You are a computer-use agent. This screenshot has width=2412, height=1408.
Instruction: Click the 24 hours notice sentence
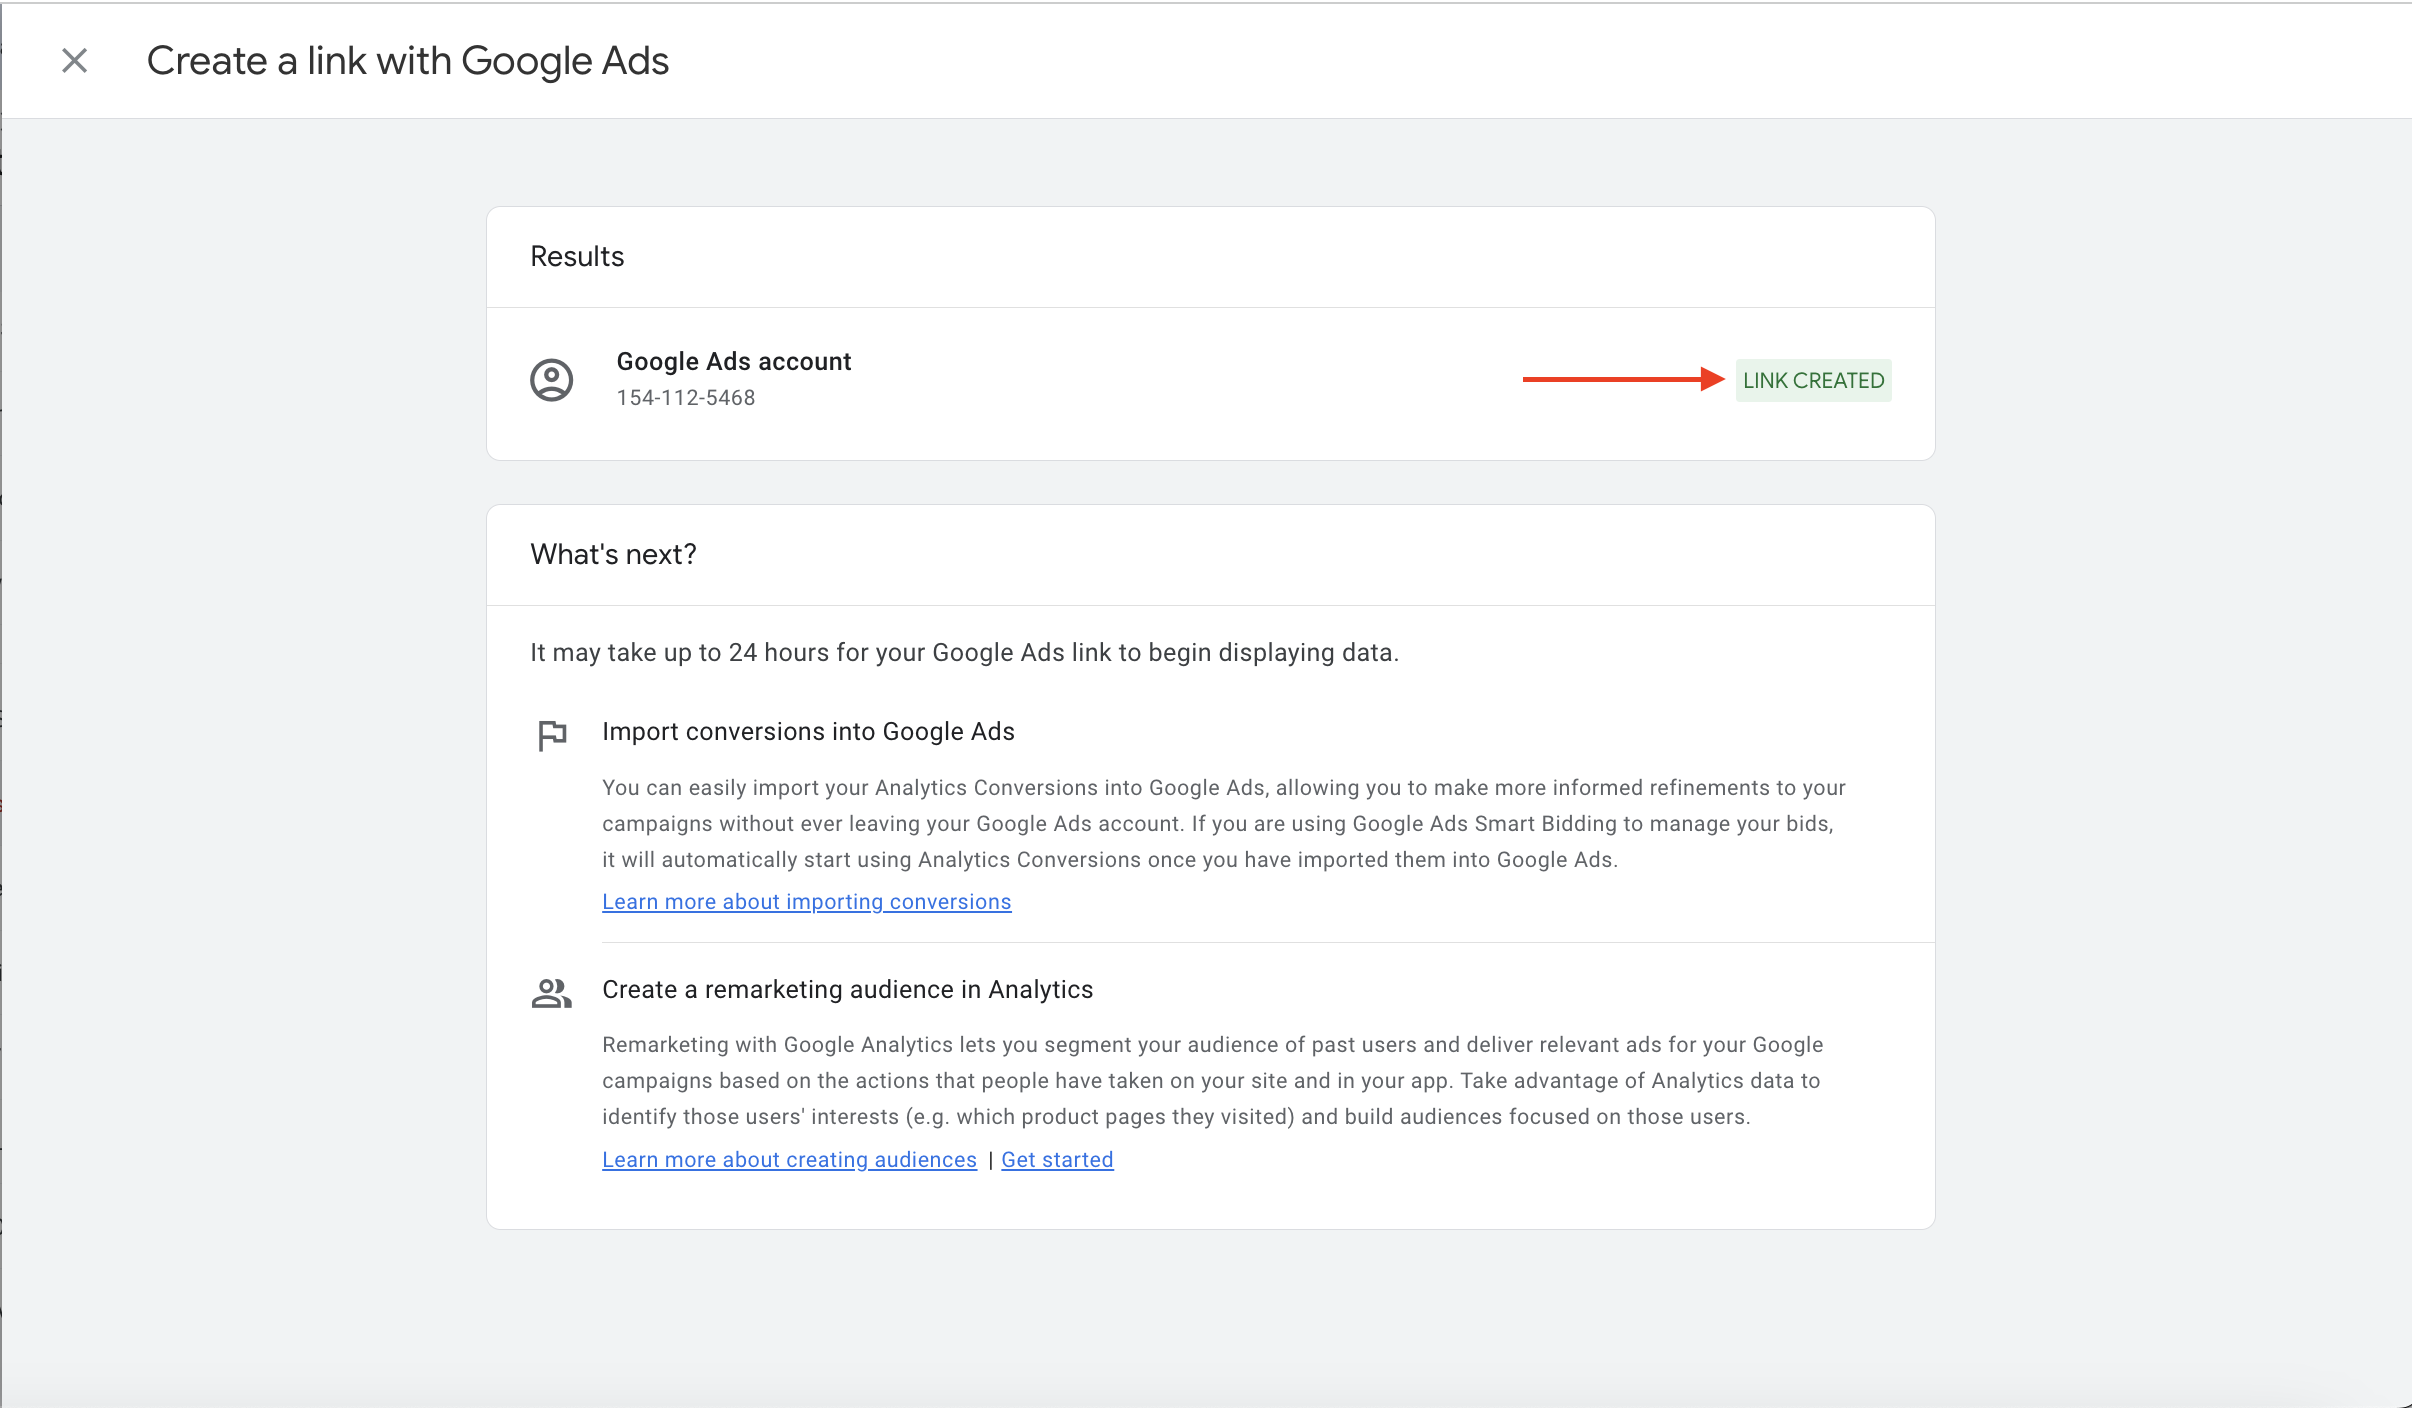click(964, 653)
